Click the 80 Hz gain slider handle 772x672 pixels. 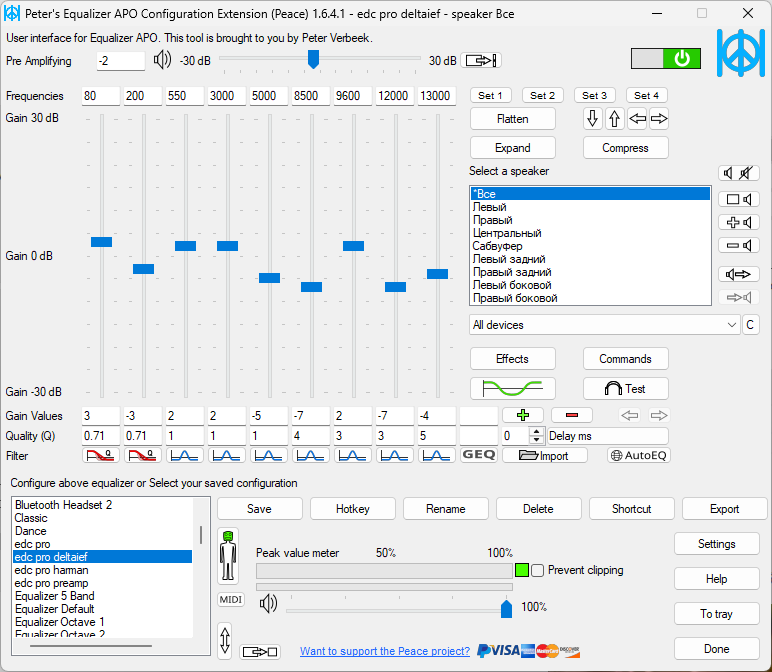(101, 242)
